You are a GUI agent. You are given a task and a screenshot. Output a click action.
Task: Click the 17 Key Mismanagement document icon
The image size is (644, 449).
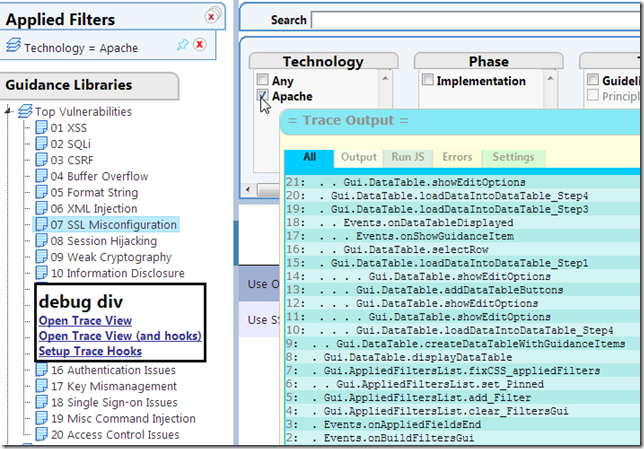pos(41,386)
